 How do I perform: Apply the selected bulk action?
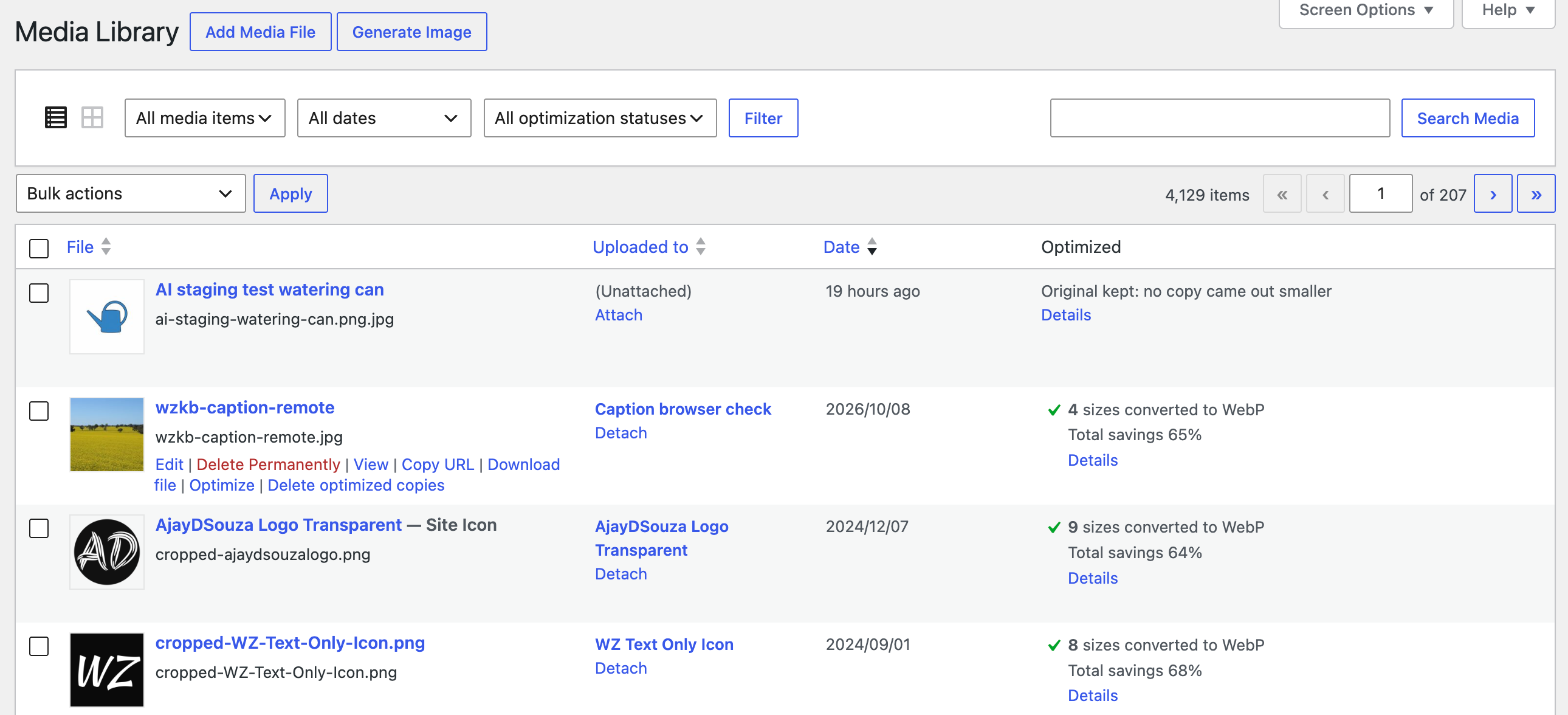tap(291, 194)
